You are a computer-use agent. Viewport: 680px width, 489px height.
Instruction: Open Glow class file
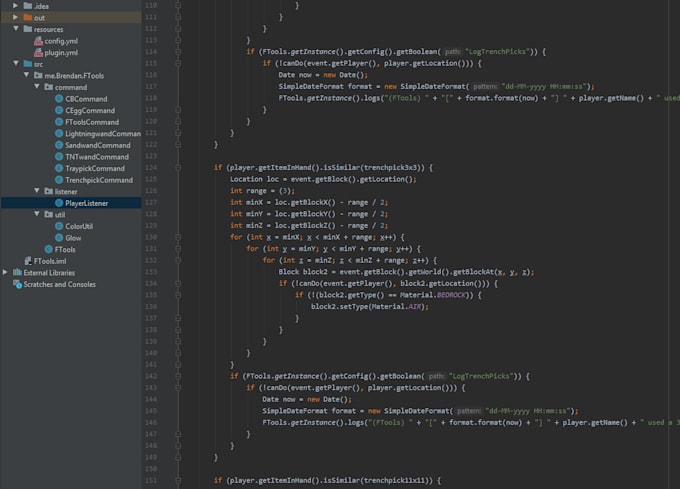(73, 238)
